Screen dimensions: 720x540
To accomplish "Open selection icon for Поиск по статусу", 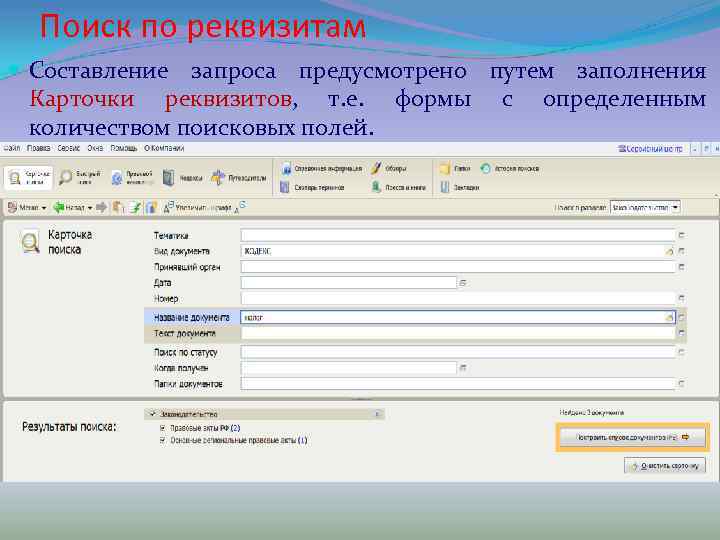I will point(681,352).
